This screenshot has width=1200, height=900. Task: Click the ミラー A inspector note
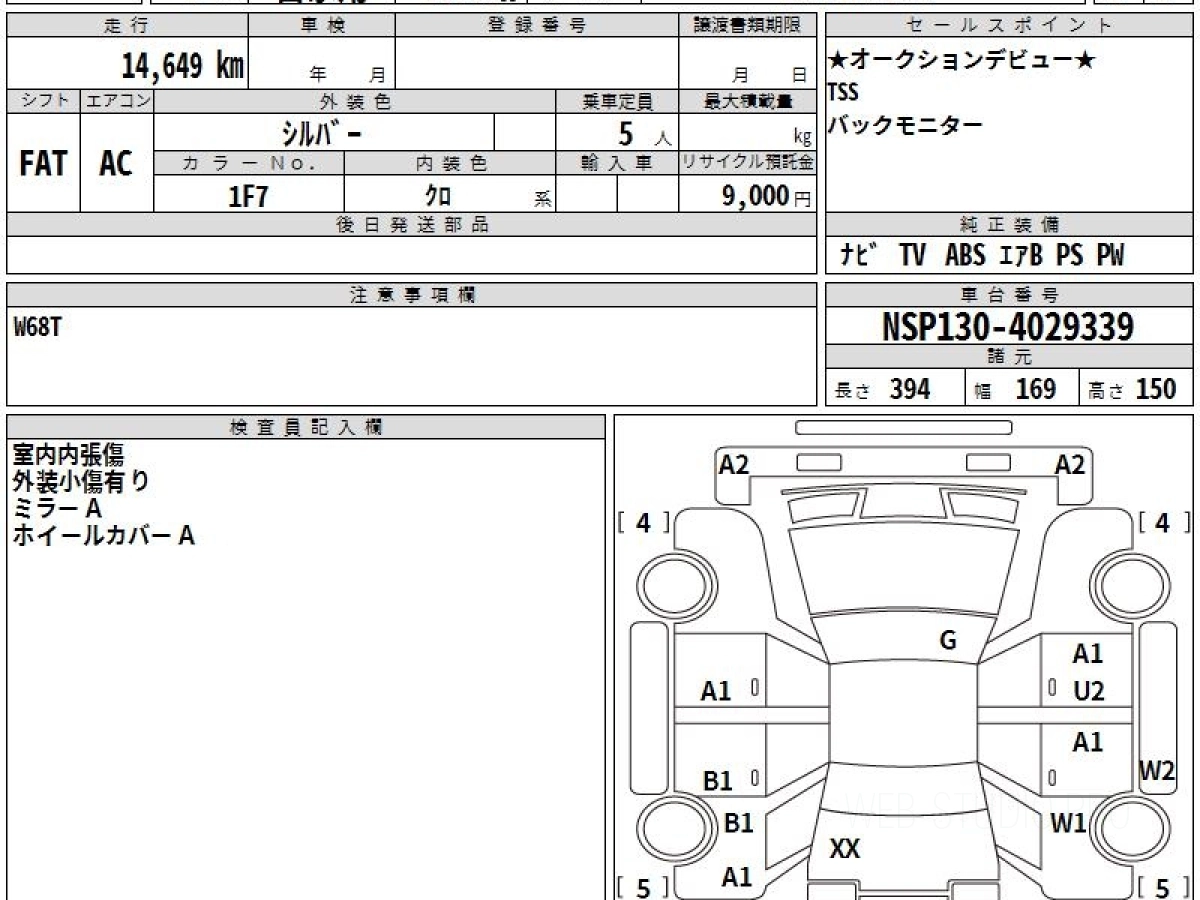[57, 509]
